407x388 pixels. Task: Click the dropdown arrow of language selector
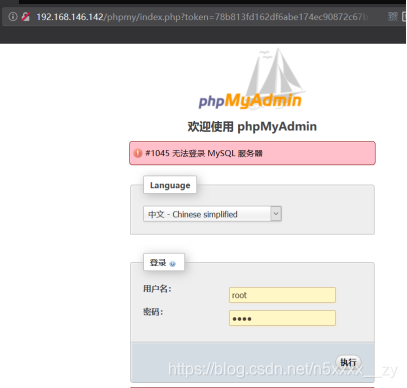click(276, 214)
